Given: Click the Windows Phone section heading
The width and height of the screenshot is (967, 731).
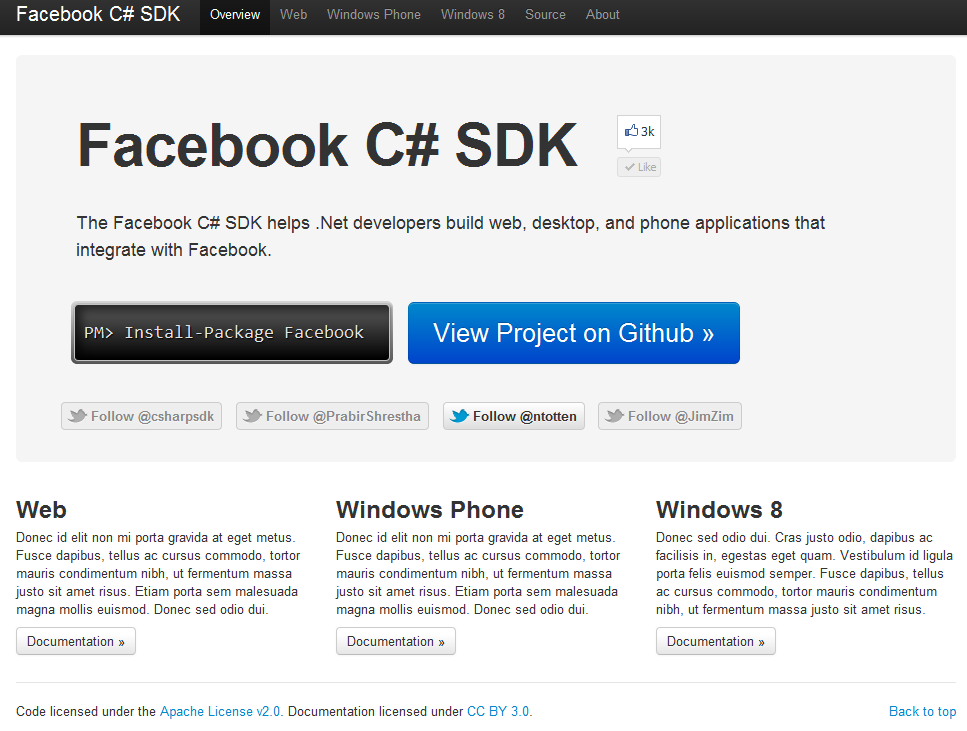Looking at the screenshot, I should coord(430,510).
